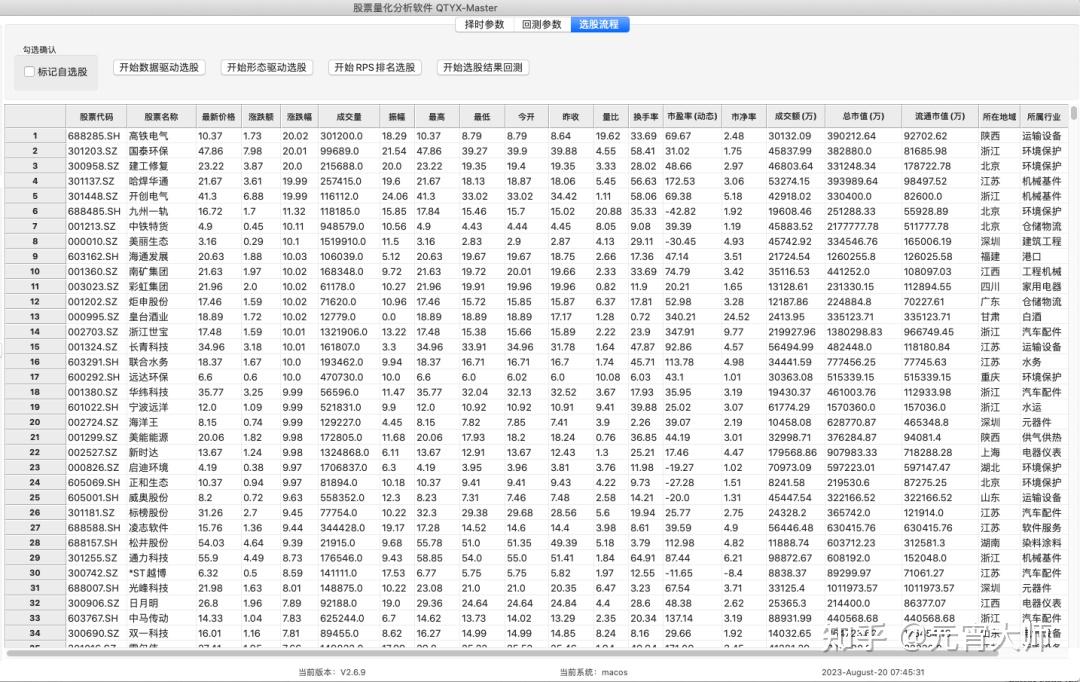Click 开始选股结果回测 button

coord(483,68)
